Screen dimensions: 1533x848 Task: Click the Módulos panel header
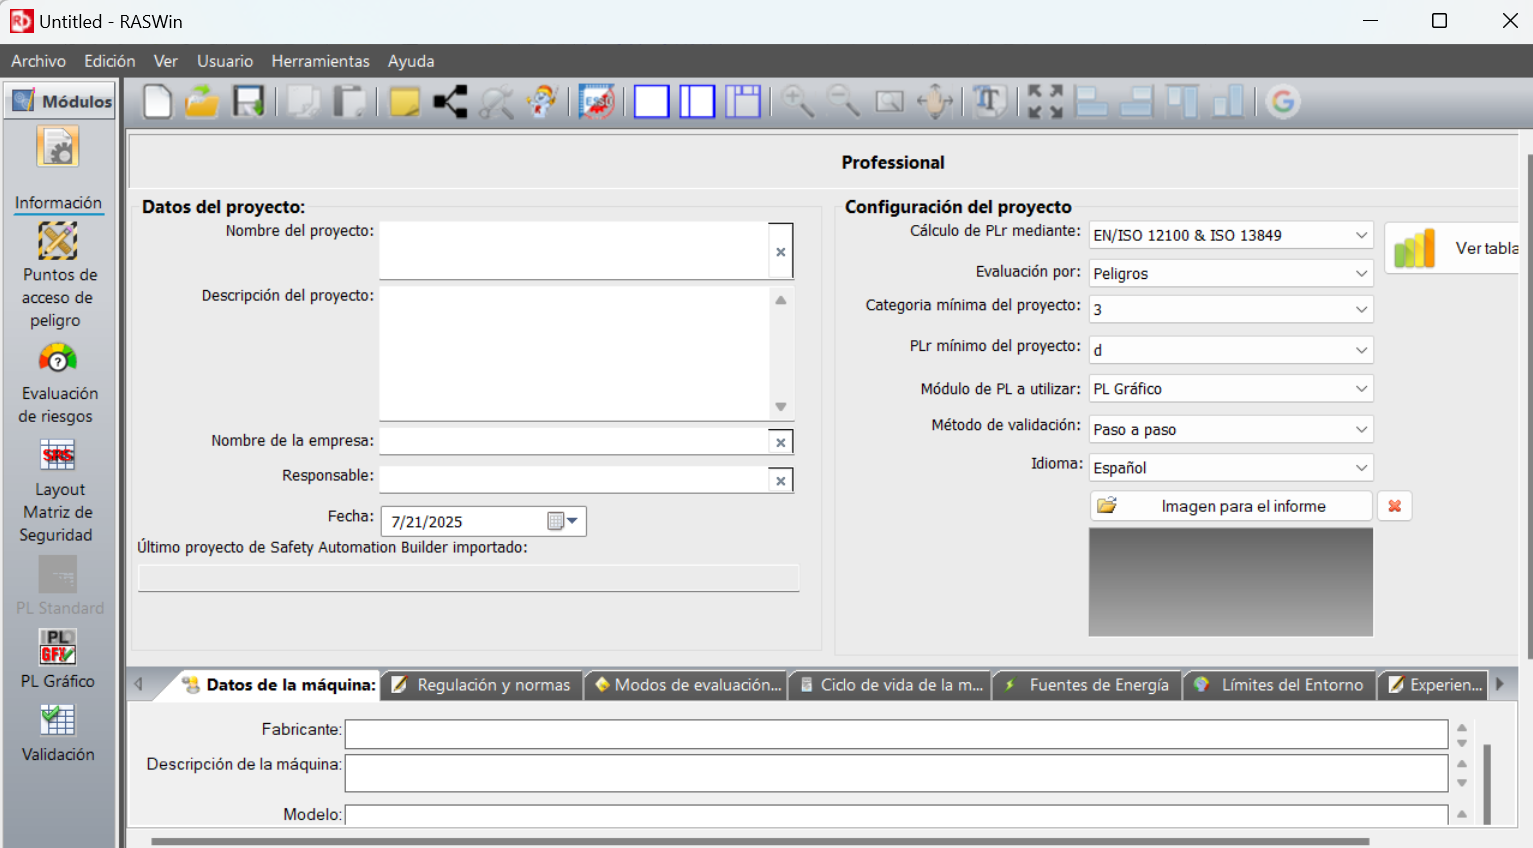coord(60,101)
